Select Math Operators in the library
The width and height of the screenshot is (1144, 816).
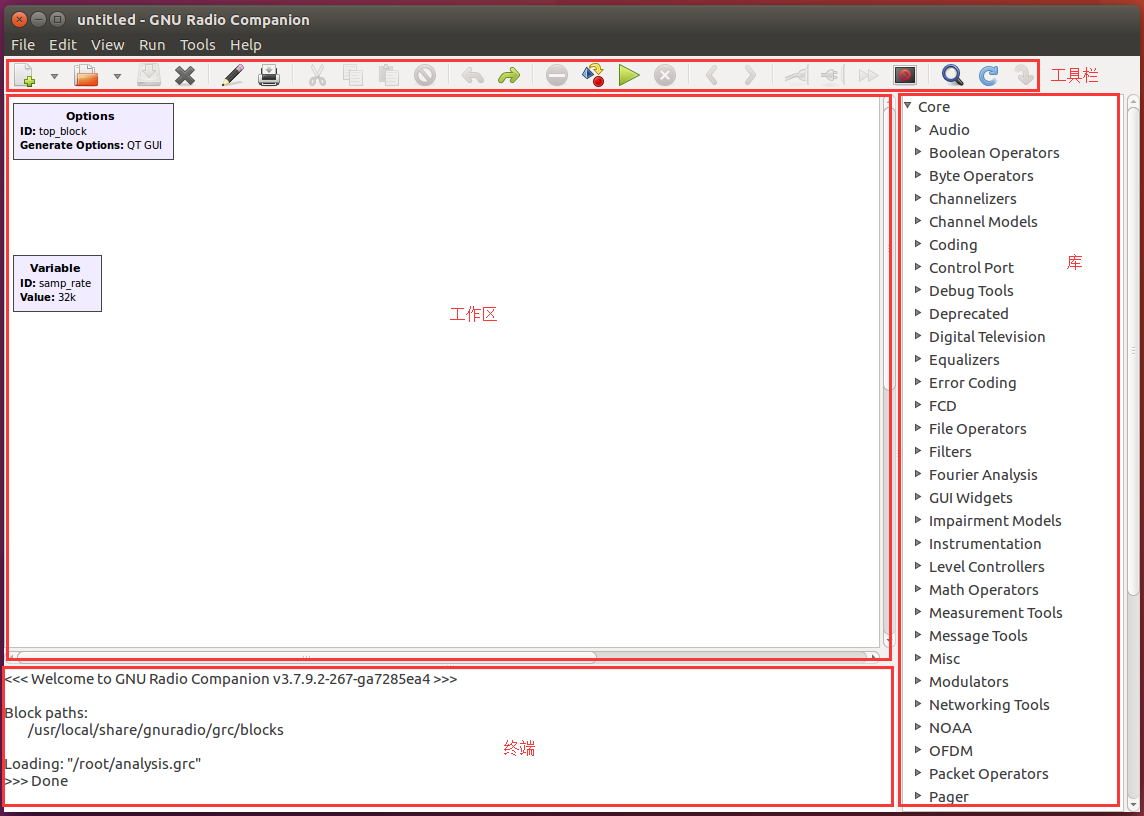coord(983,590)
